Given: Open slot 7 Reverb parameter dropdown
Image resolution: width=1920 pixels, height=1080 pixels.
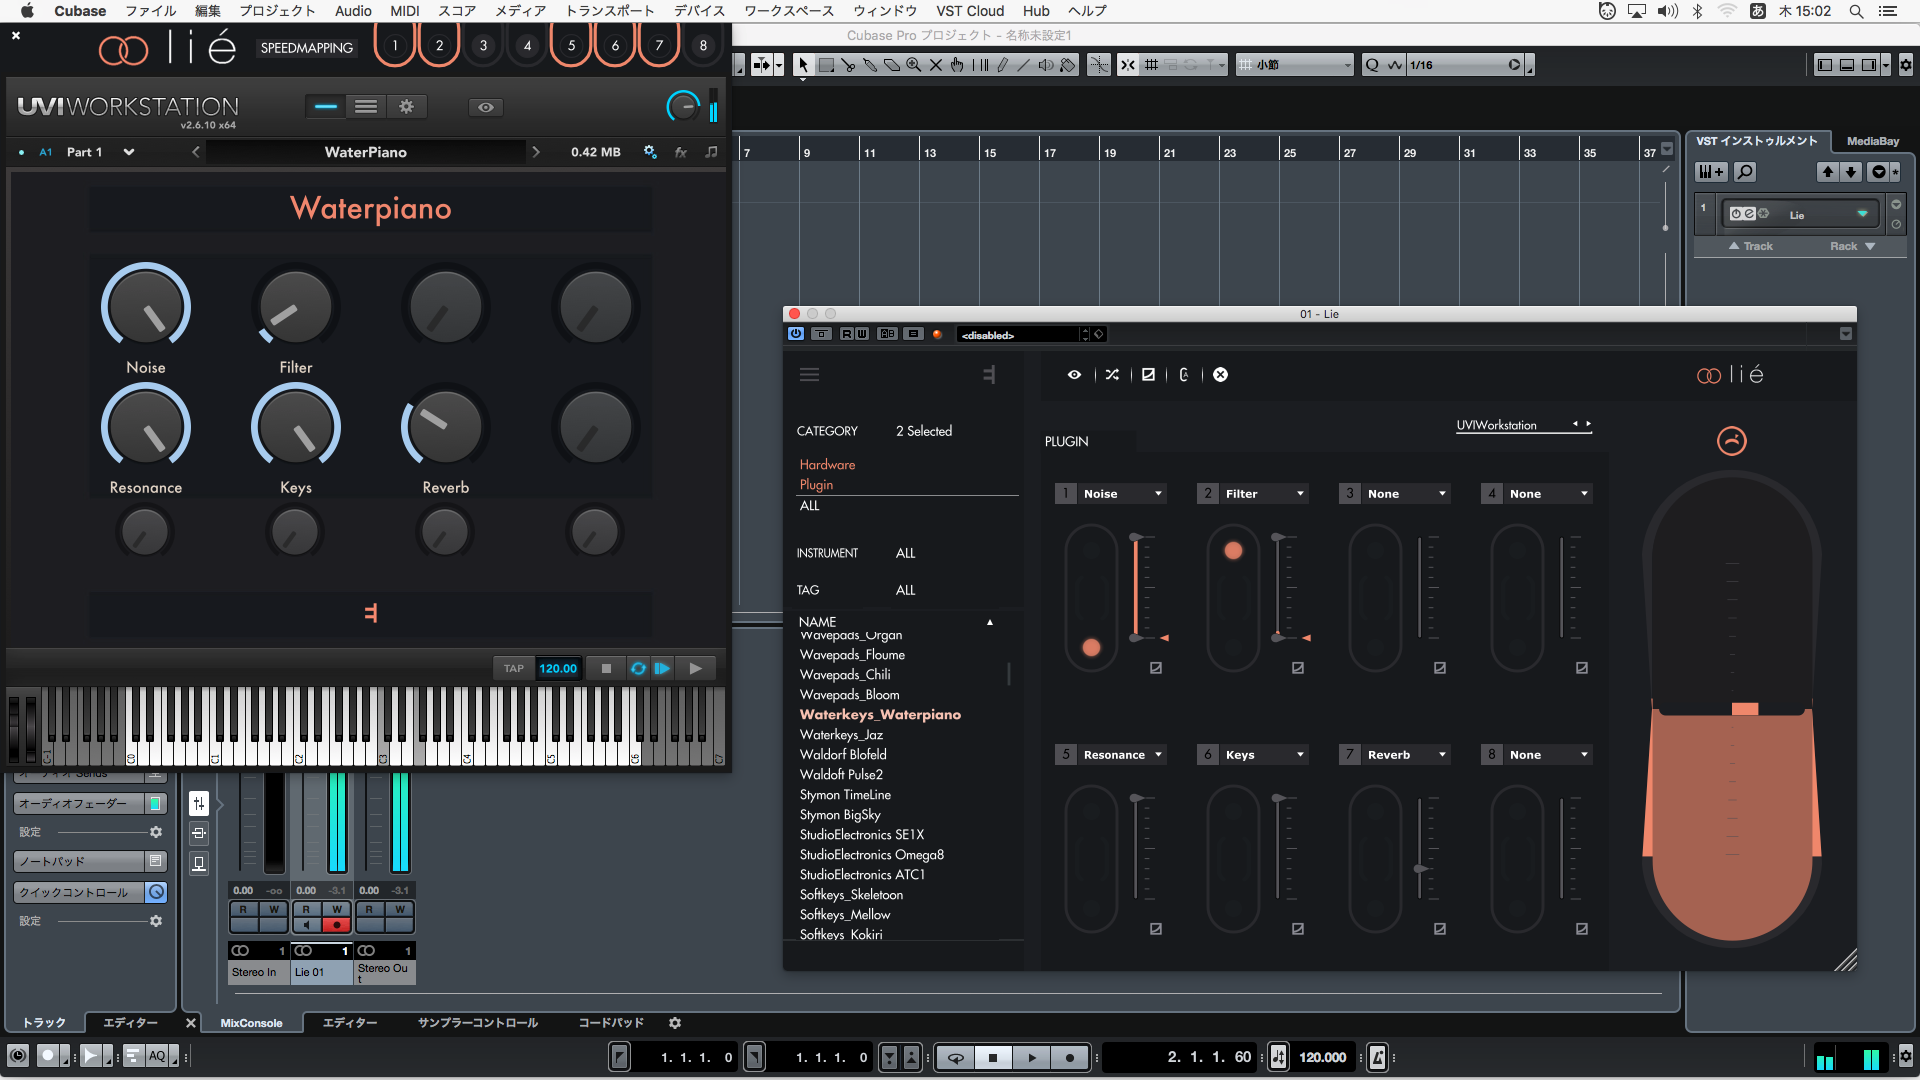Looking at the screenshot, I should (1406, 755).
